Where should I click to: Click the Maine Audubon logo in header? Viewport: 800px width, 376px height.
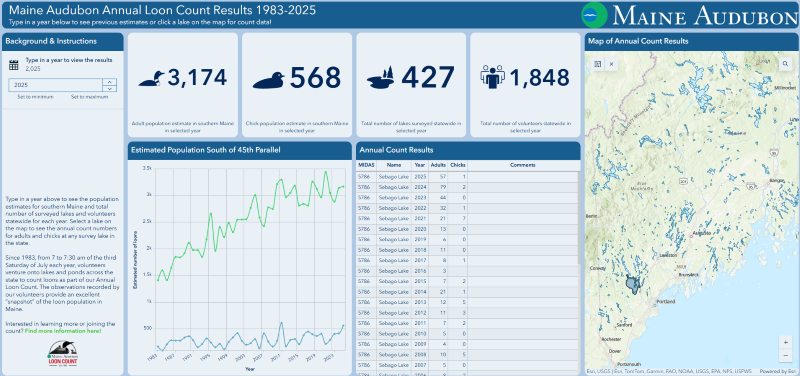(x=690, y=15)
